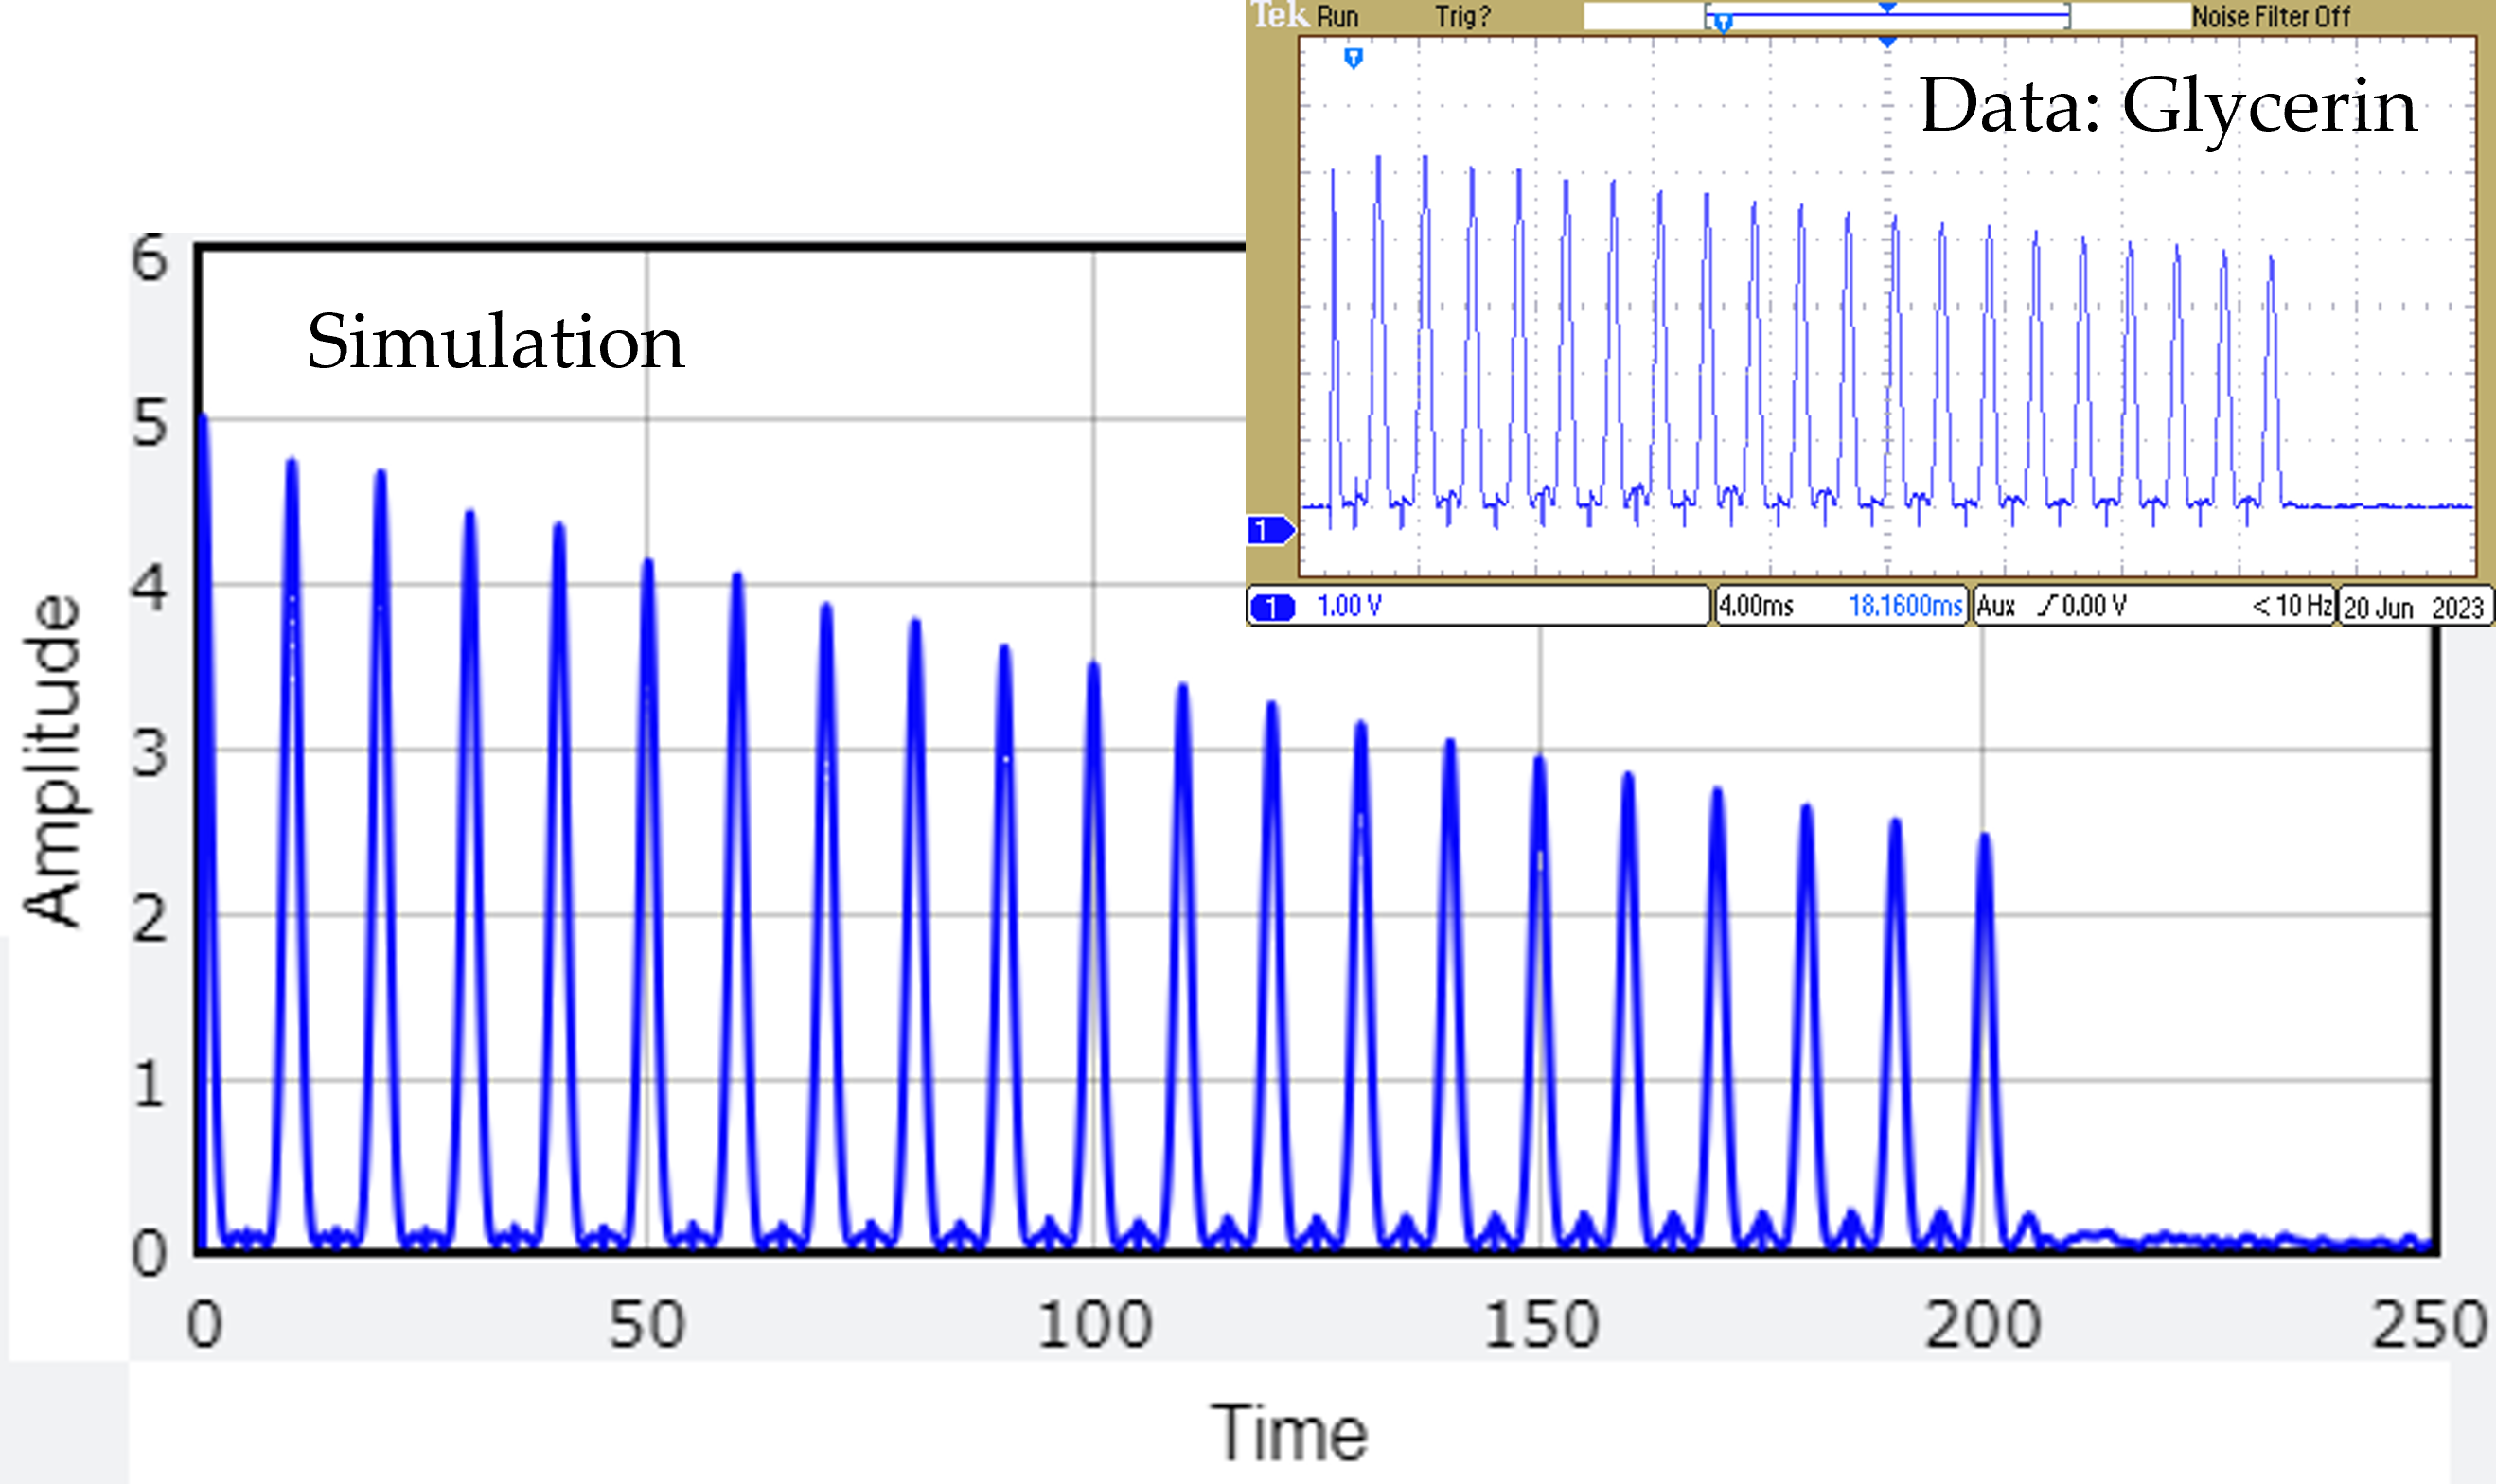The height and width of the screenshot is (1484, 2496).
Task: Click the Trig? status indicator
Action: pyautogui.click(x=1462, y=17)
